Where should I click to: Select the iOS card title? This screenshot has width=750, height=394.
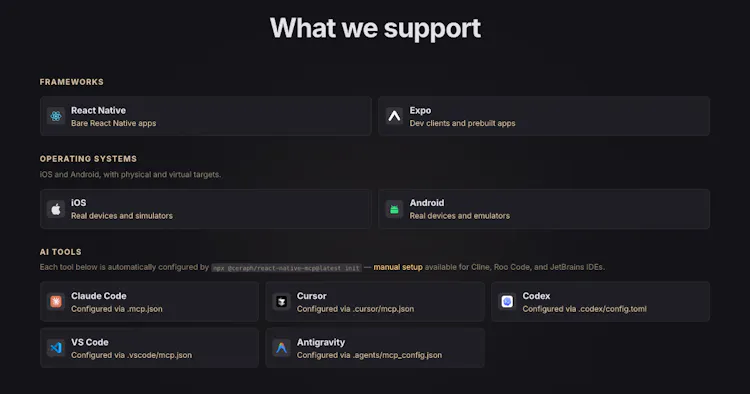pos(78,203)
